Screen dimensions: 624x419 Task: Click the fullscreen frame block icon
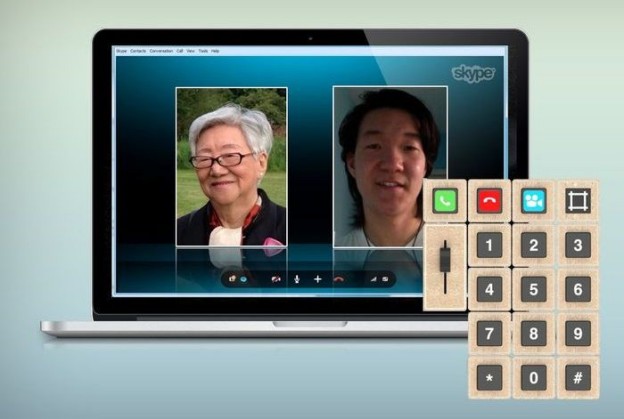tap(578, 201)
